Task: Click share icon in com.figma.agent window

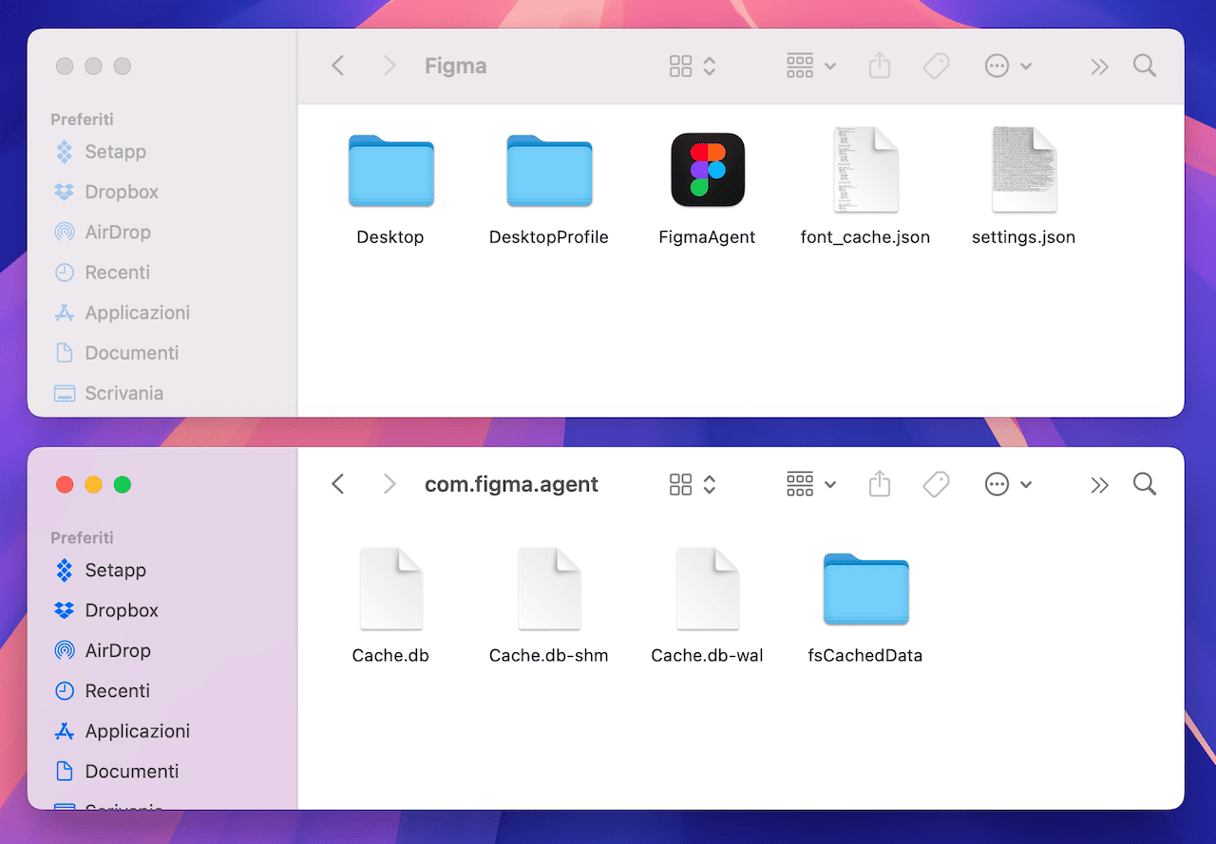Action: [x=879, y=485]
